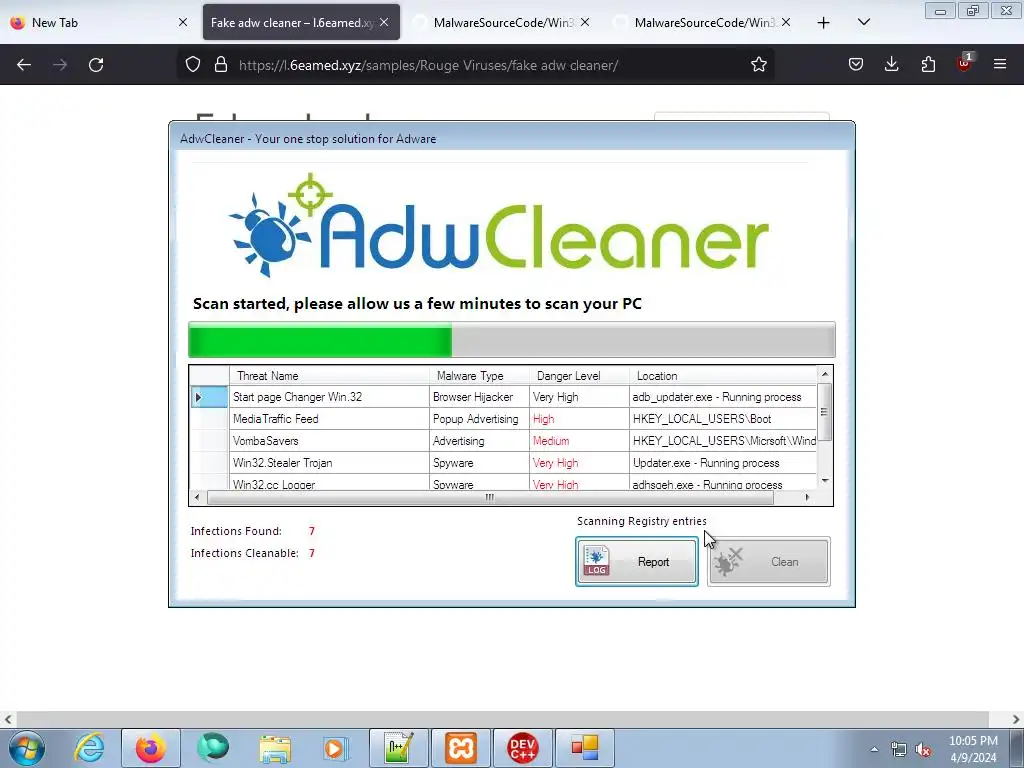Open a new browser tab with plus
Image resolution: width=1024 pixels, height=768 pixels.
pyautogui.click(x=824, y=23)
